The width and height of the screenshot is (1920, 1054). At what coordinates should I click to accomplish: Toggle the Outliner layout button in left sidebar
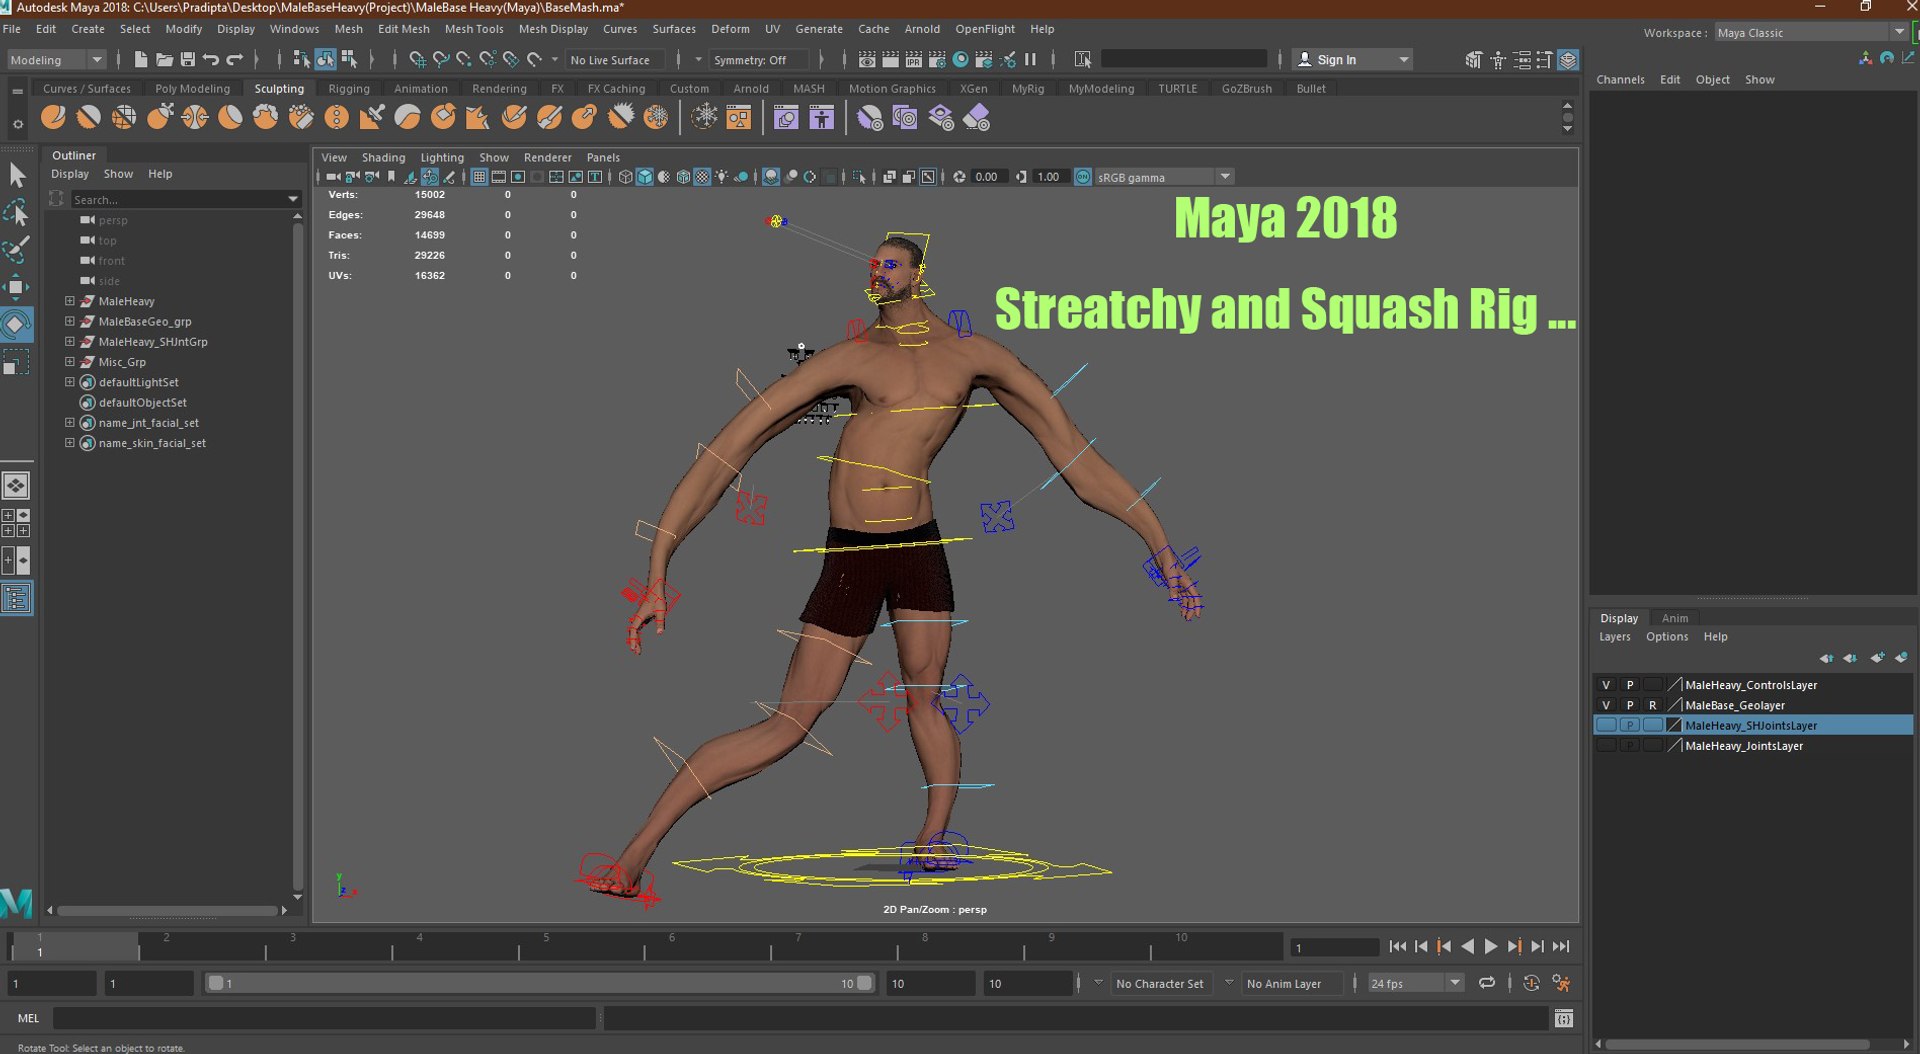(x=16, y=598)
